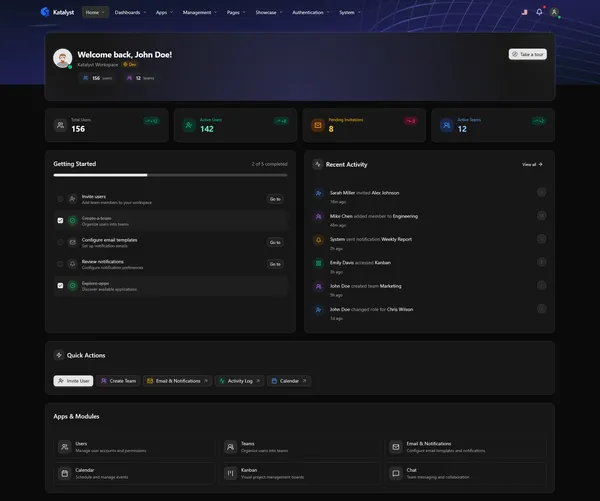Viewport: 600px width, 501px height.
Task: Open Email & Notifications quick action
Action: point(178,381)
